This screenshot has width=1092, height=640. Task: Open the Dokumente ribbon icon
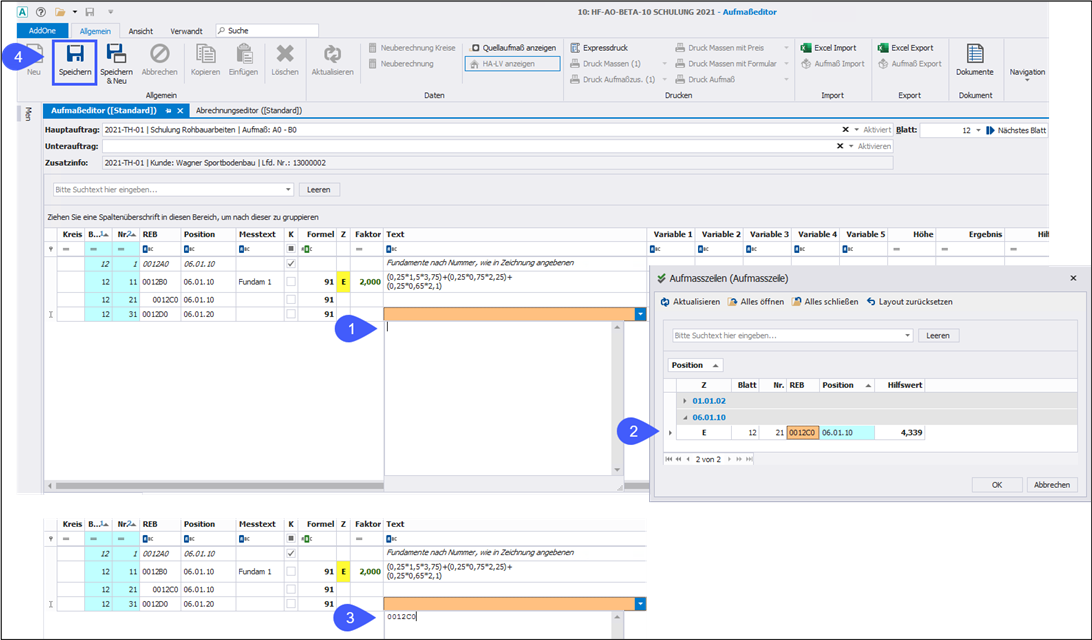(x=974, y=58)
